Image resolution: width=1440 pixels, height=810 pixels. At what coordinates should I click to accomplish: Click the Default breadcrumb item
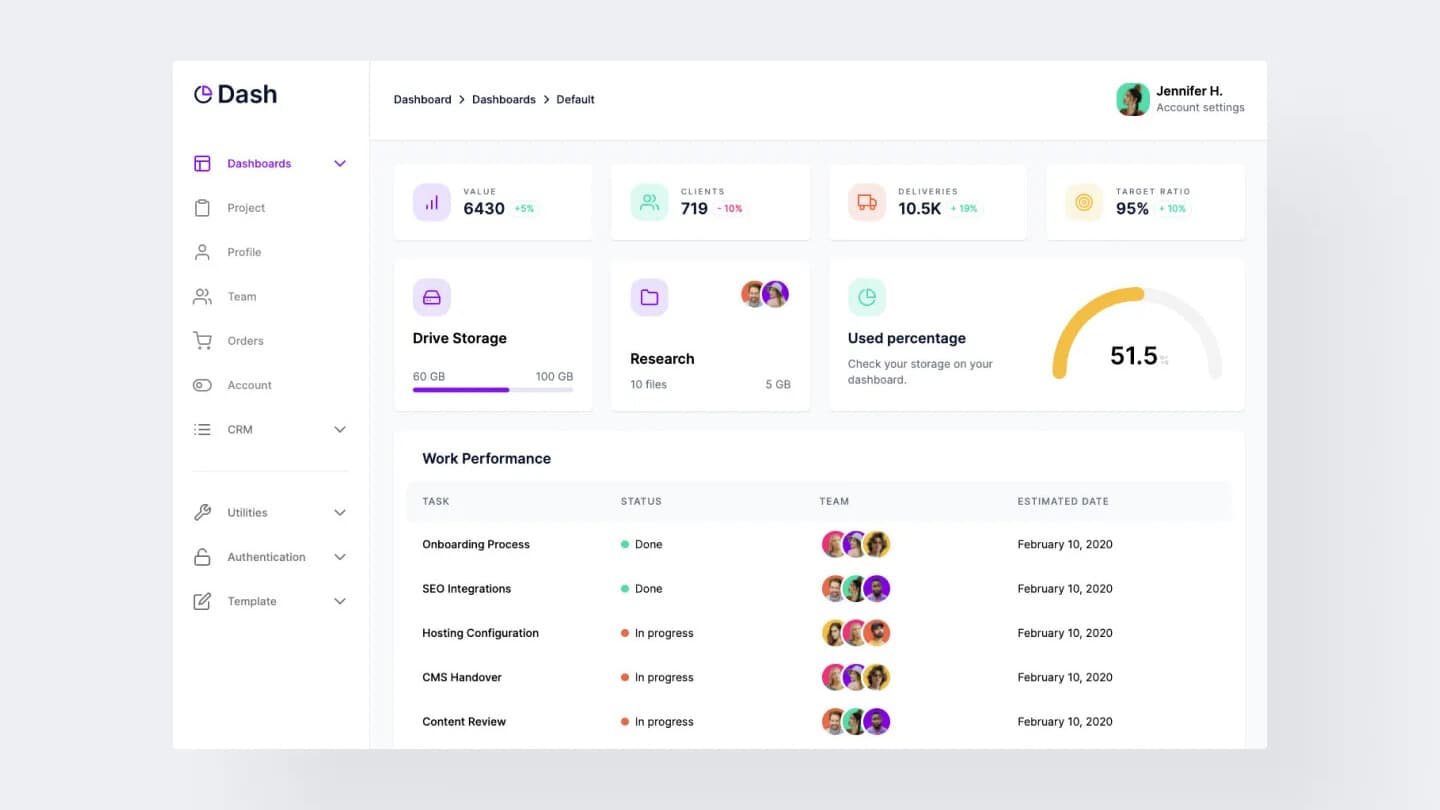click(x=575, y=99)
